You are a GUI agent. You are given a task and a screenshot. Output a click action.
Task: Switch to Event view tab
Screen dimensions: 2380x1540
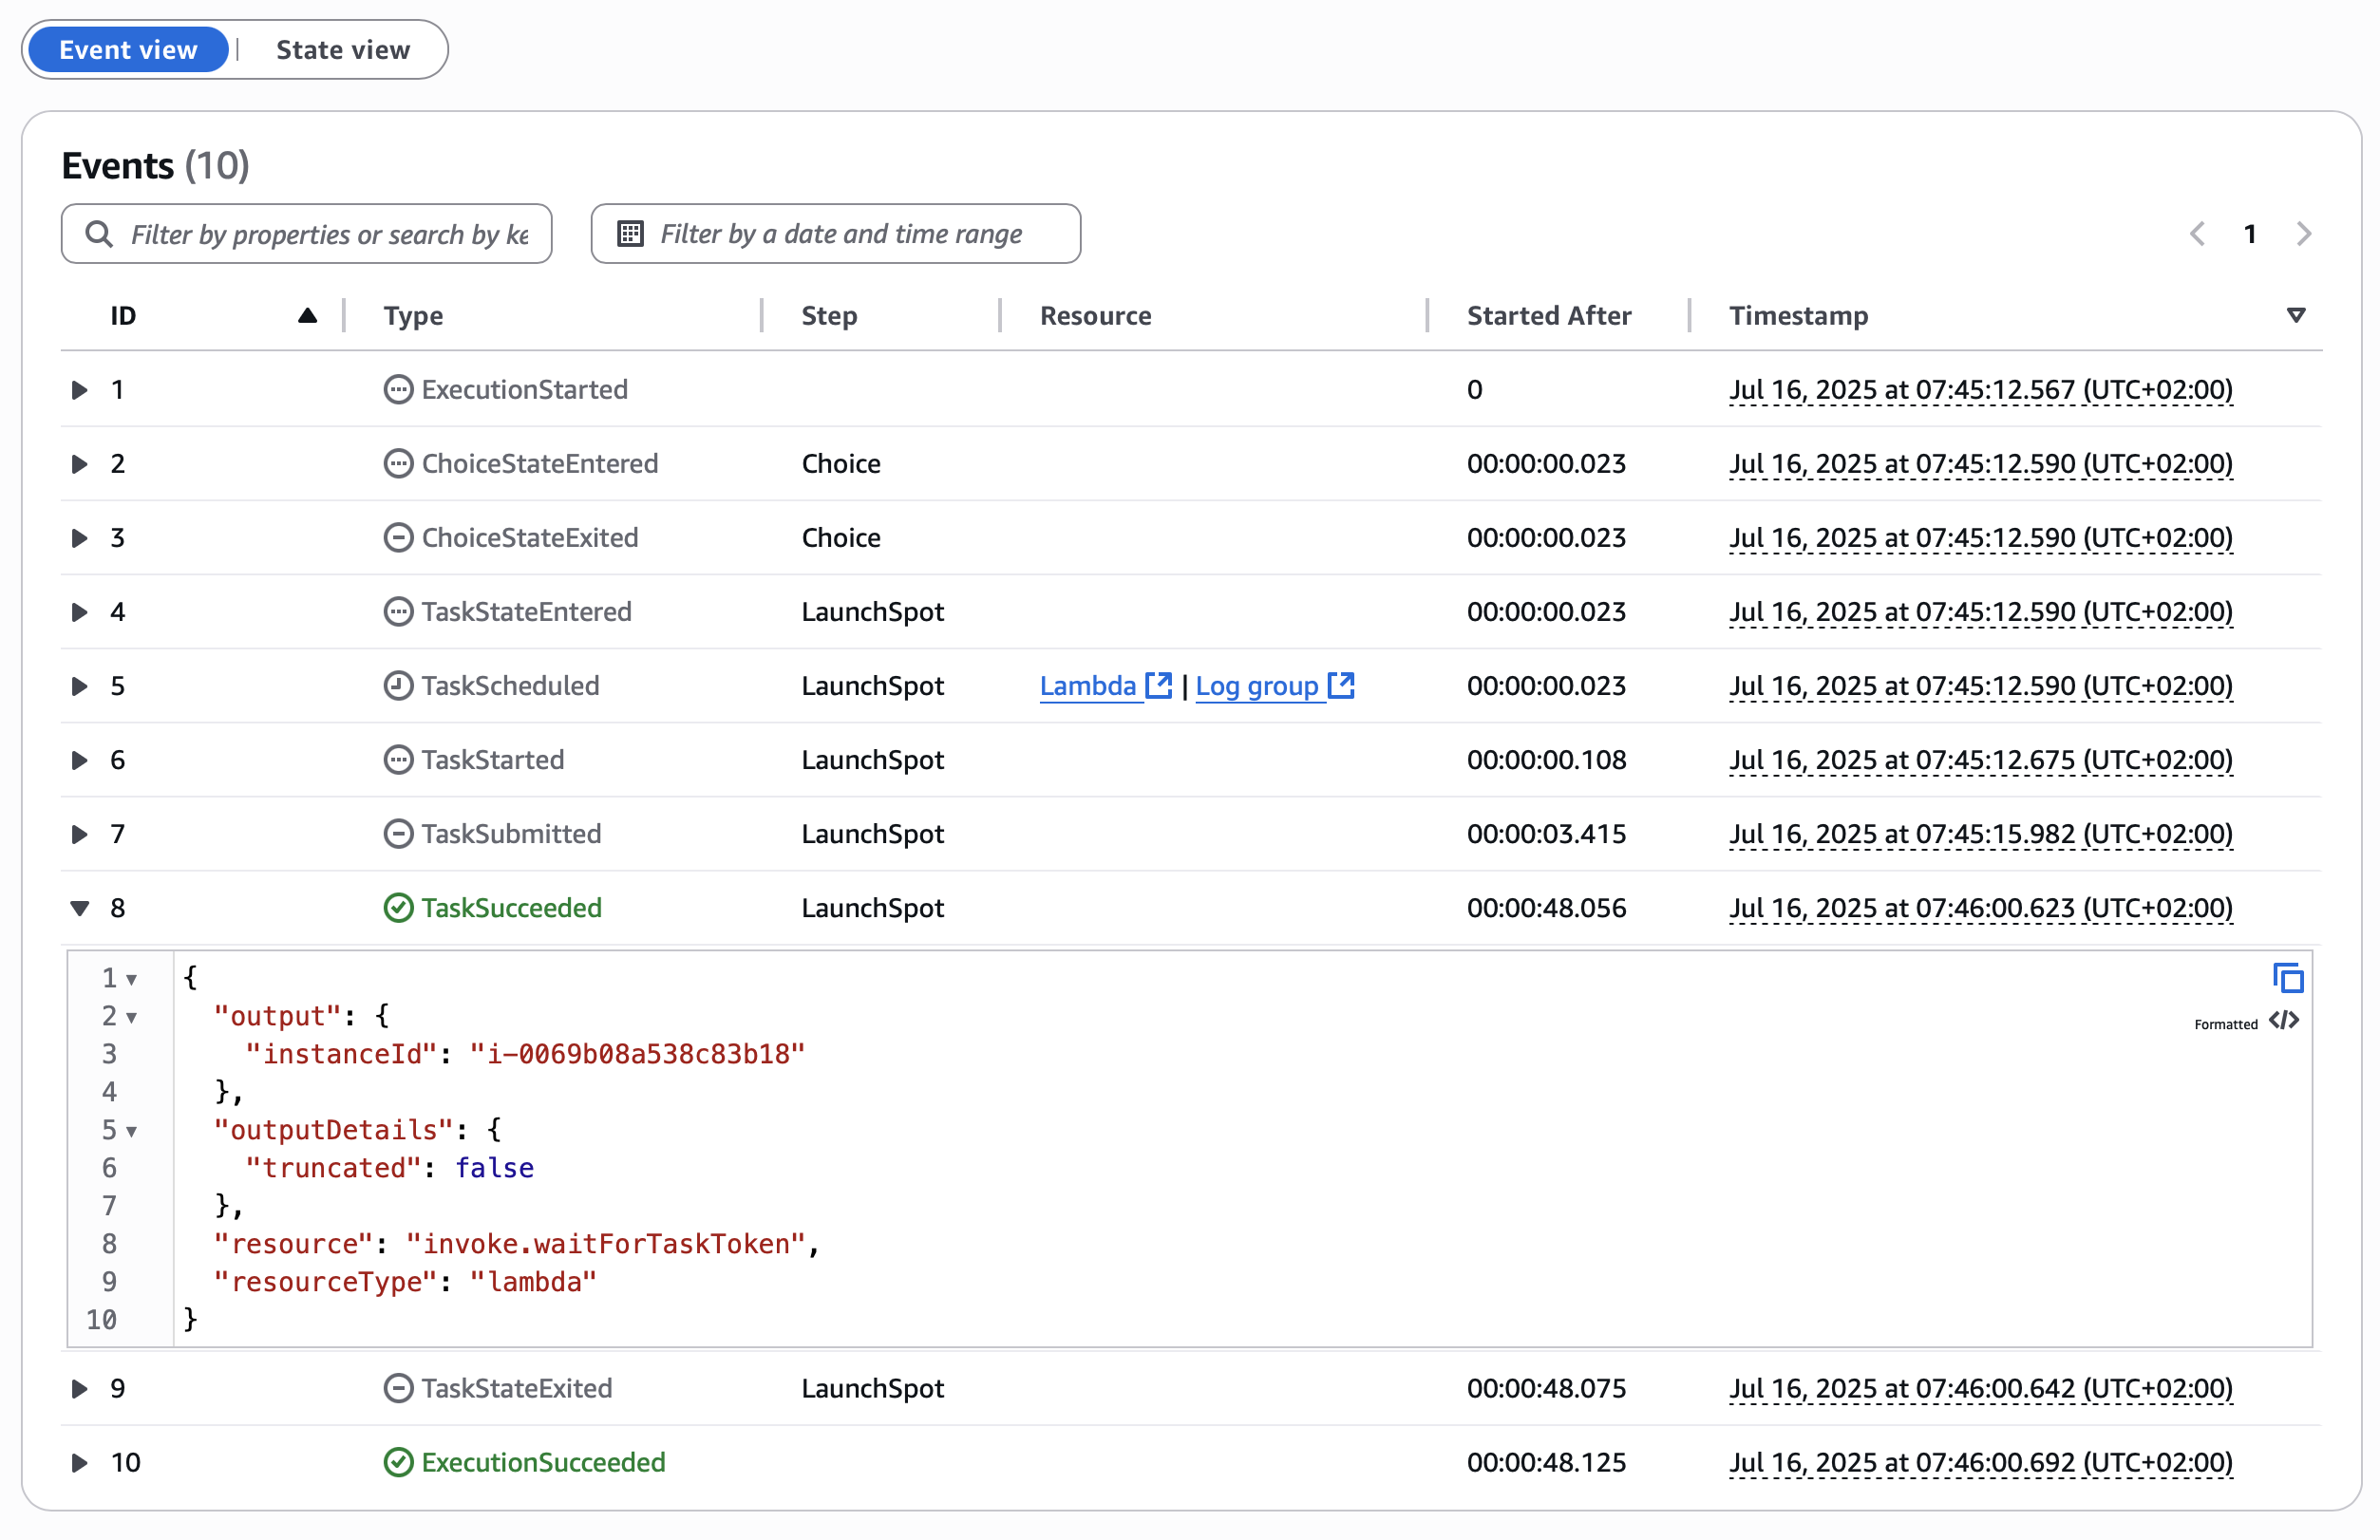[x=128, y=50]
